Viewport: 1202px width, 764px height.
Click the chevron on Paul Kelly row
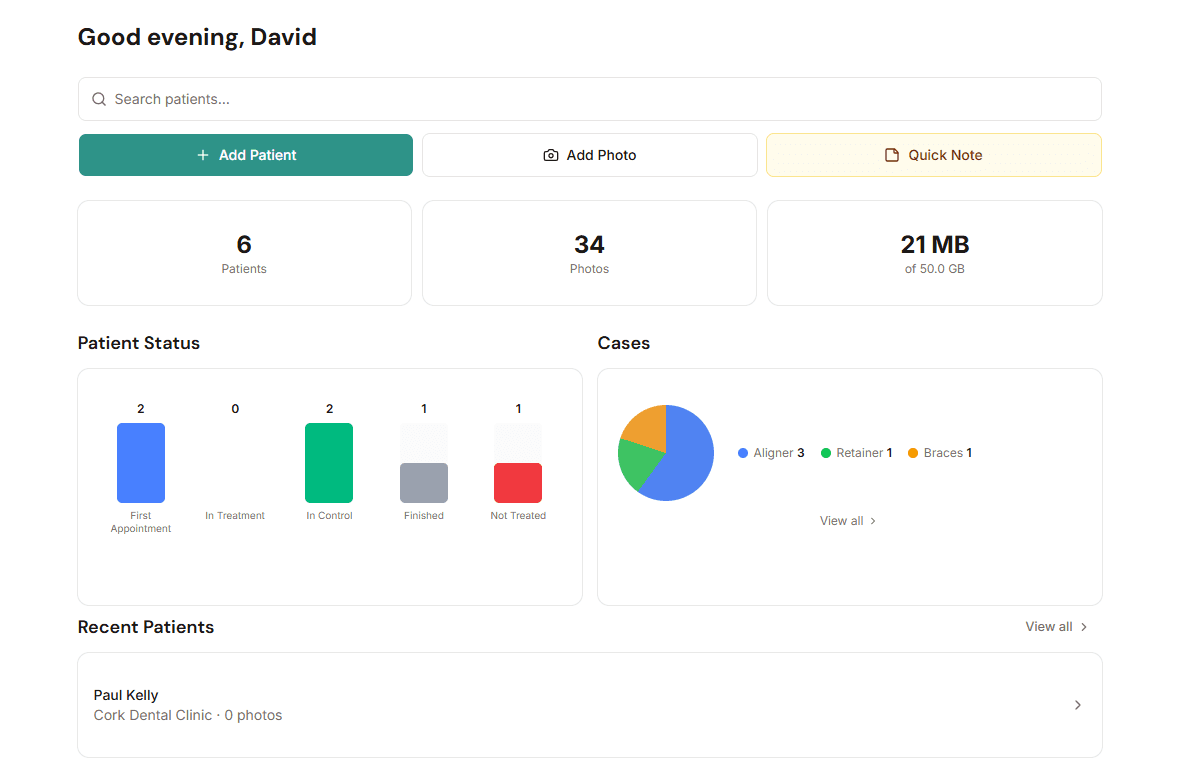coord(1078,705)
